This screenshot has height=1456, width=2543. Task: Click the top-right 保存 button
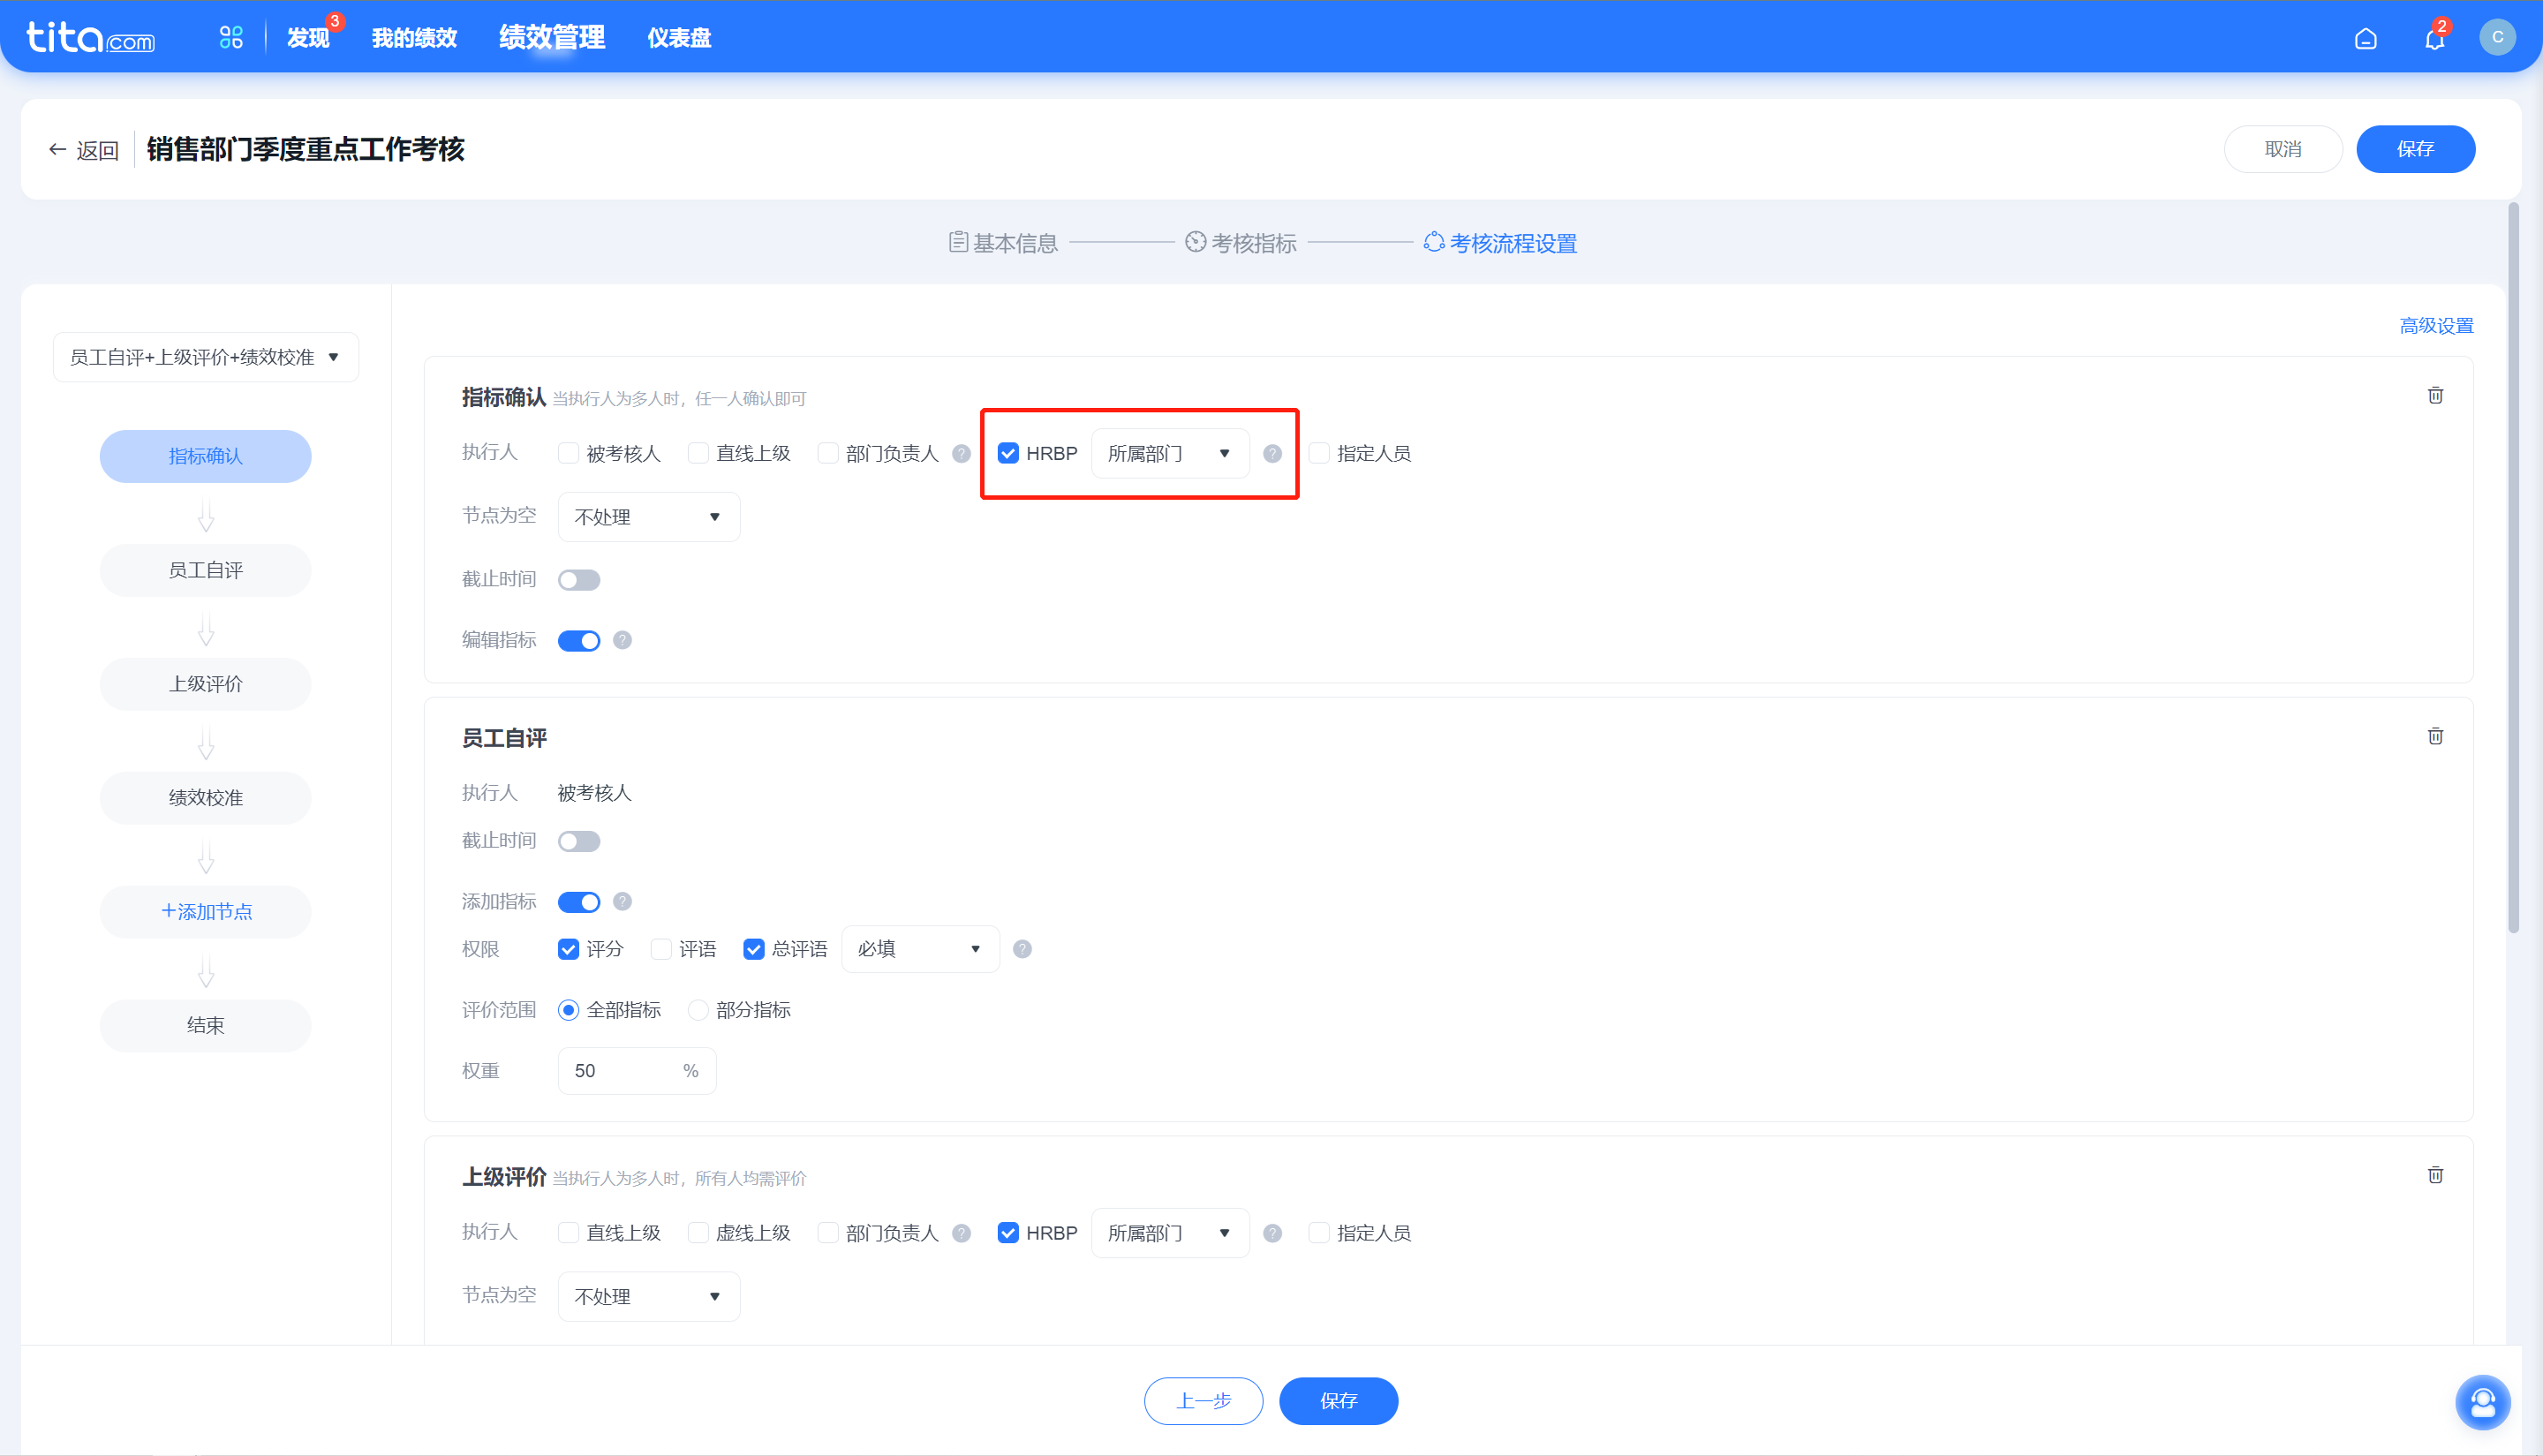(x=2415, y=149)
